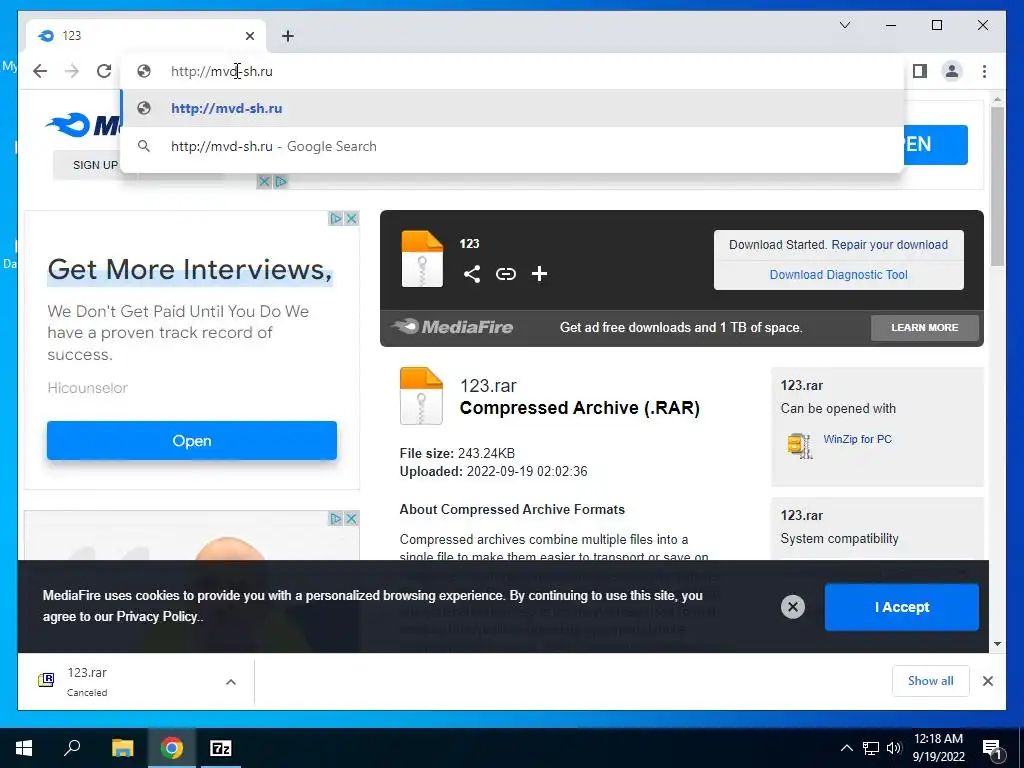Click About Compressed Archive Formats heading
This screenshot has height=768, width=1024.
pos(512,509)
